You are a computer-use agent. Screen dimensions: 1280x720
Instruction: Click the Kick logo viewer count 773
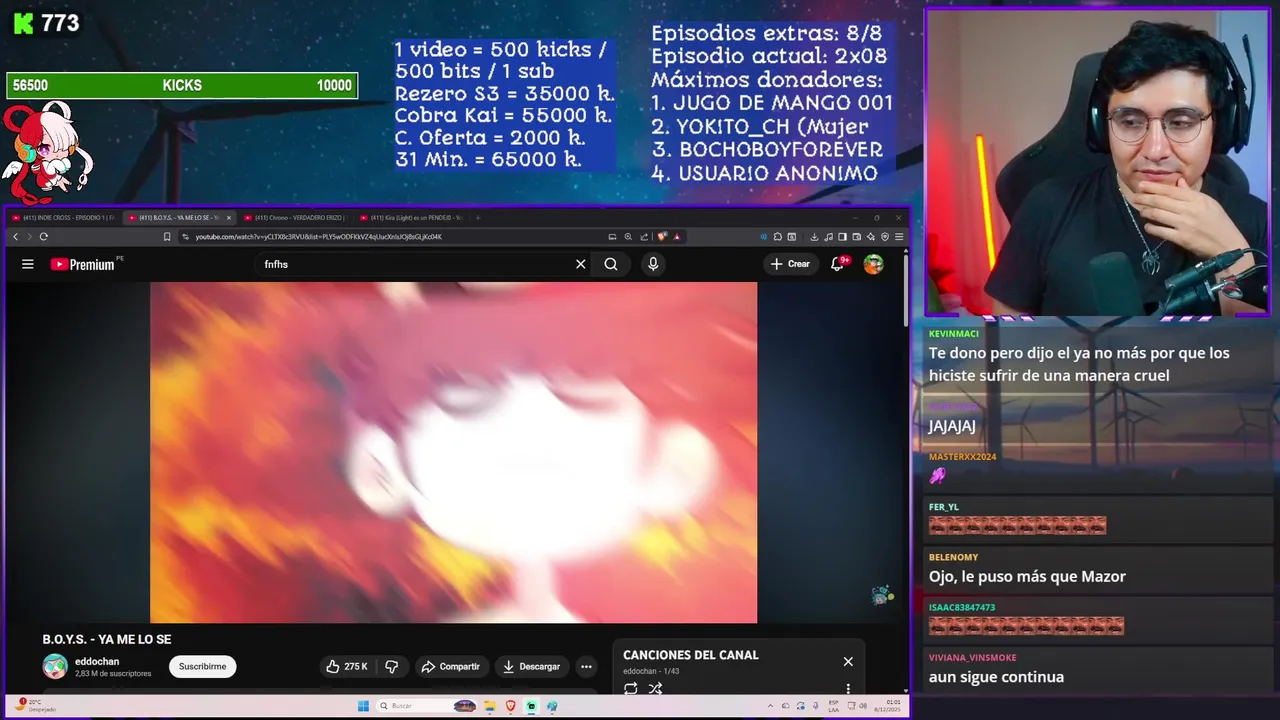[46, 23]
